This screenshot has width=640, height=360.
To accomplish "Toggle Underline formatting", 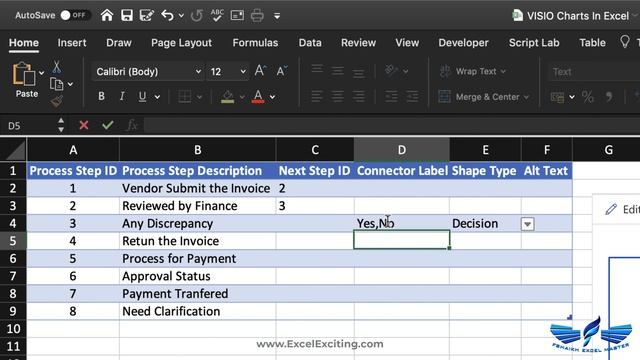I will [x=142, y=97].
